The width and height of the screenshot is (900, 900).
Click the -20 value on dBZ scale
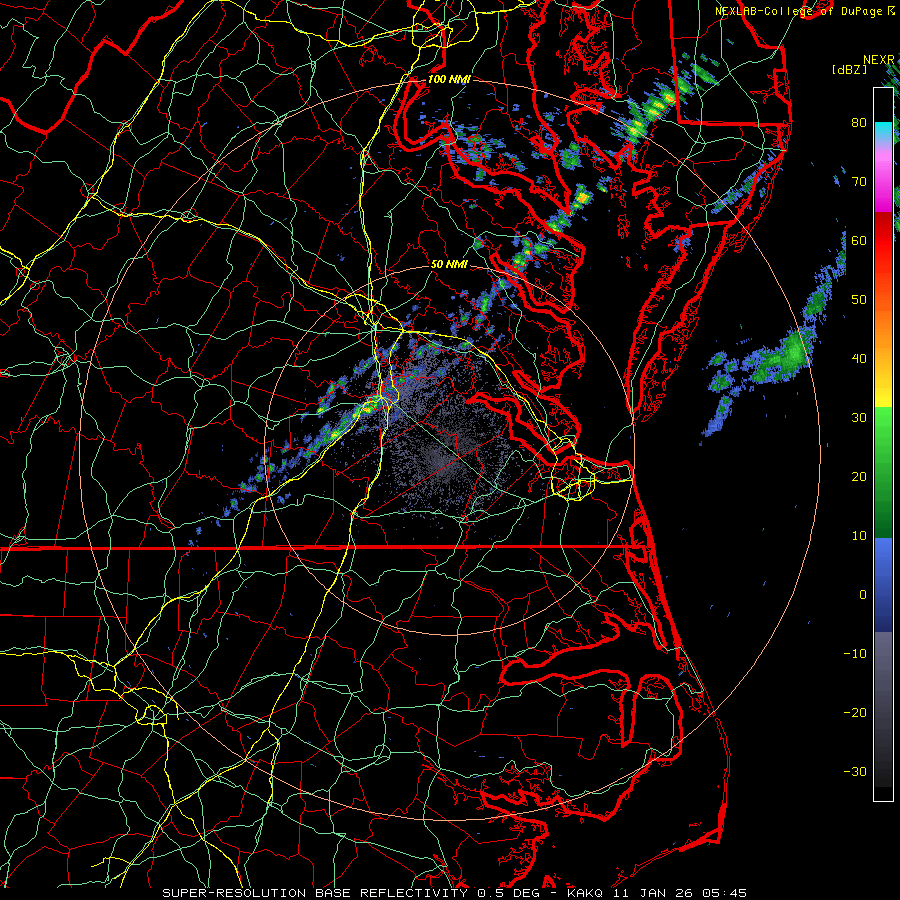(x=855, y=713)
